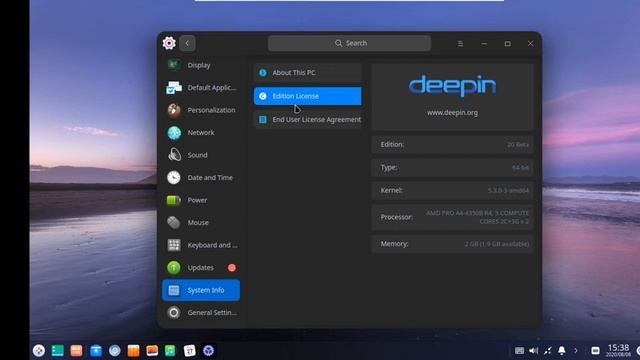The height and width of the screenshot is (360, 640).
Task: Open Keyboard and Language settings
Action: click(x=201, y=245)
